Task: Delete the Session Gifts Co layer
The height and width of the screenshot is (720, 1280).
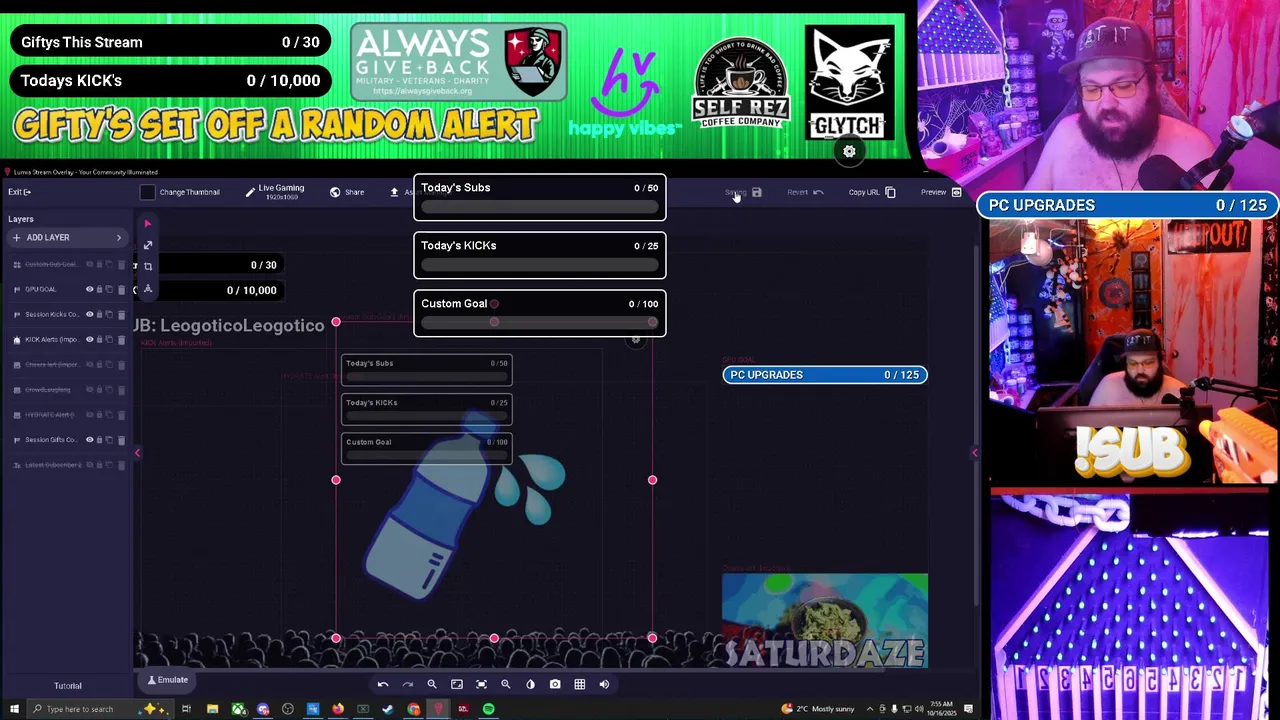Action: point(122,440)
